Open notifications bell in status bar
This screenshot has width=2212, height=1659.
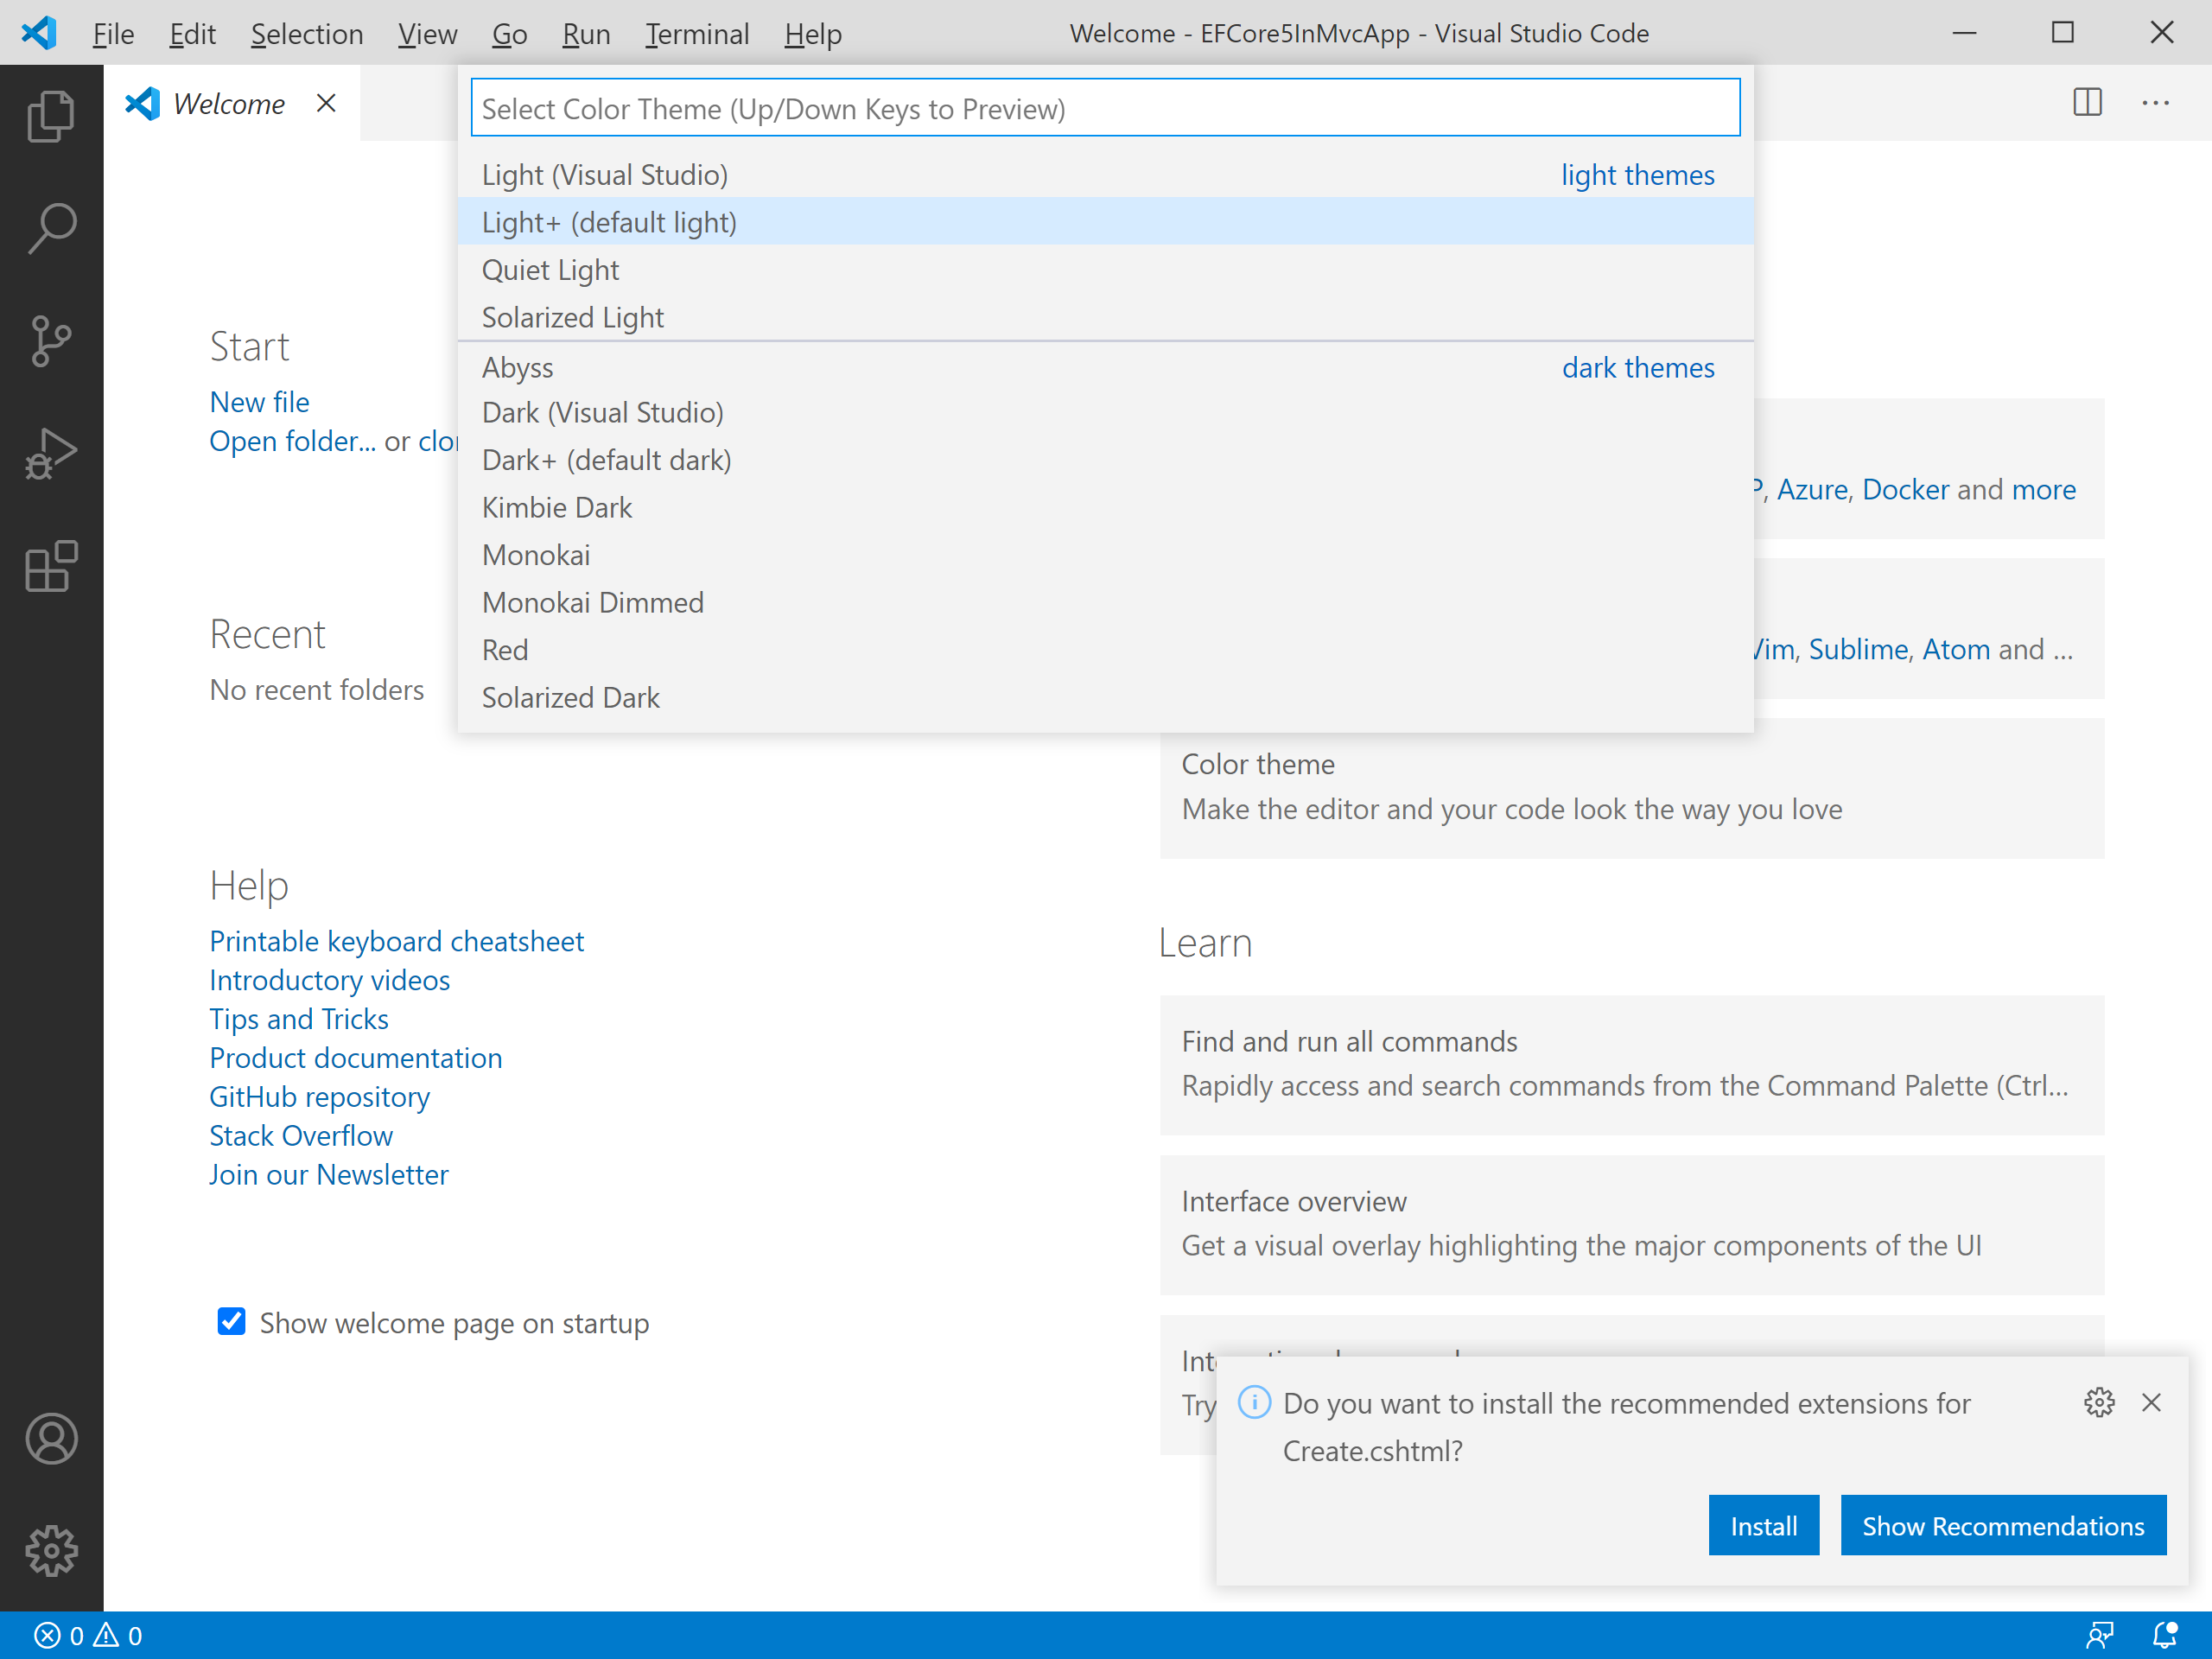point(2165,1635)
